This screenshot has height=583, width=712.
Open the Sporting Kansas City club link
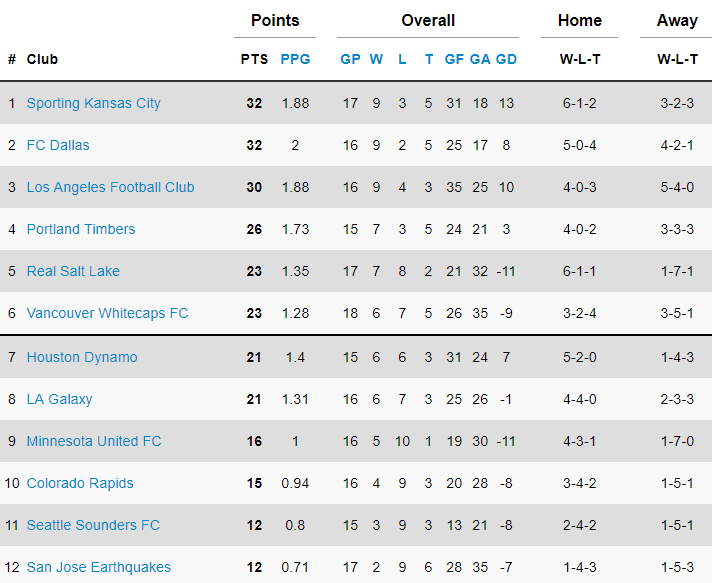(93, 103)
